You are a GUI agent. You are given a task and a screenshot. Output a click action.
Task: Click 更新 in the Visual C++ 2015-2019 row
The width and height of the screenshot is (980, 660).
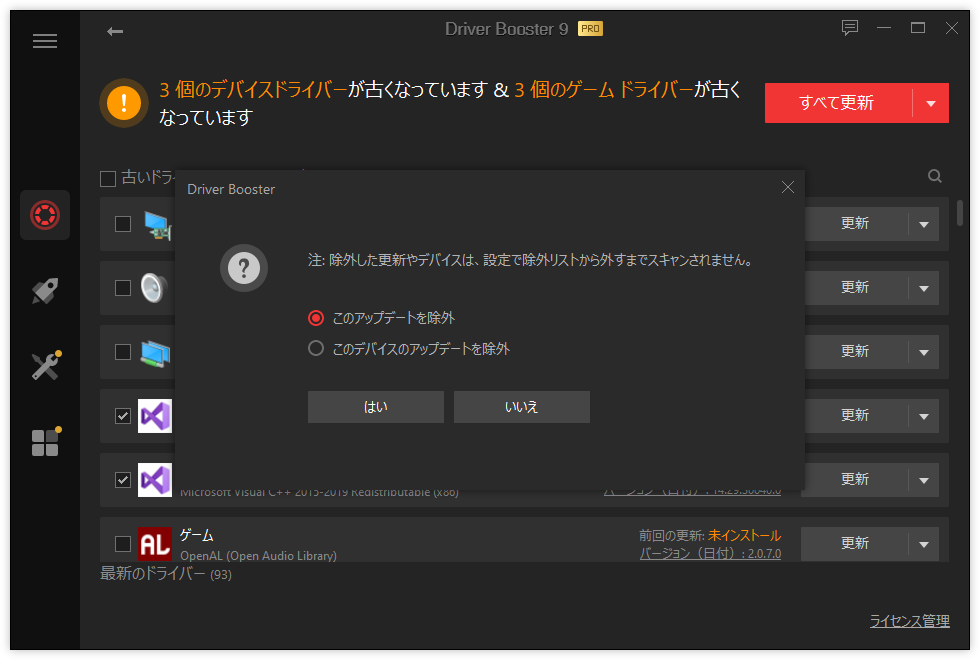pos(855,480)
